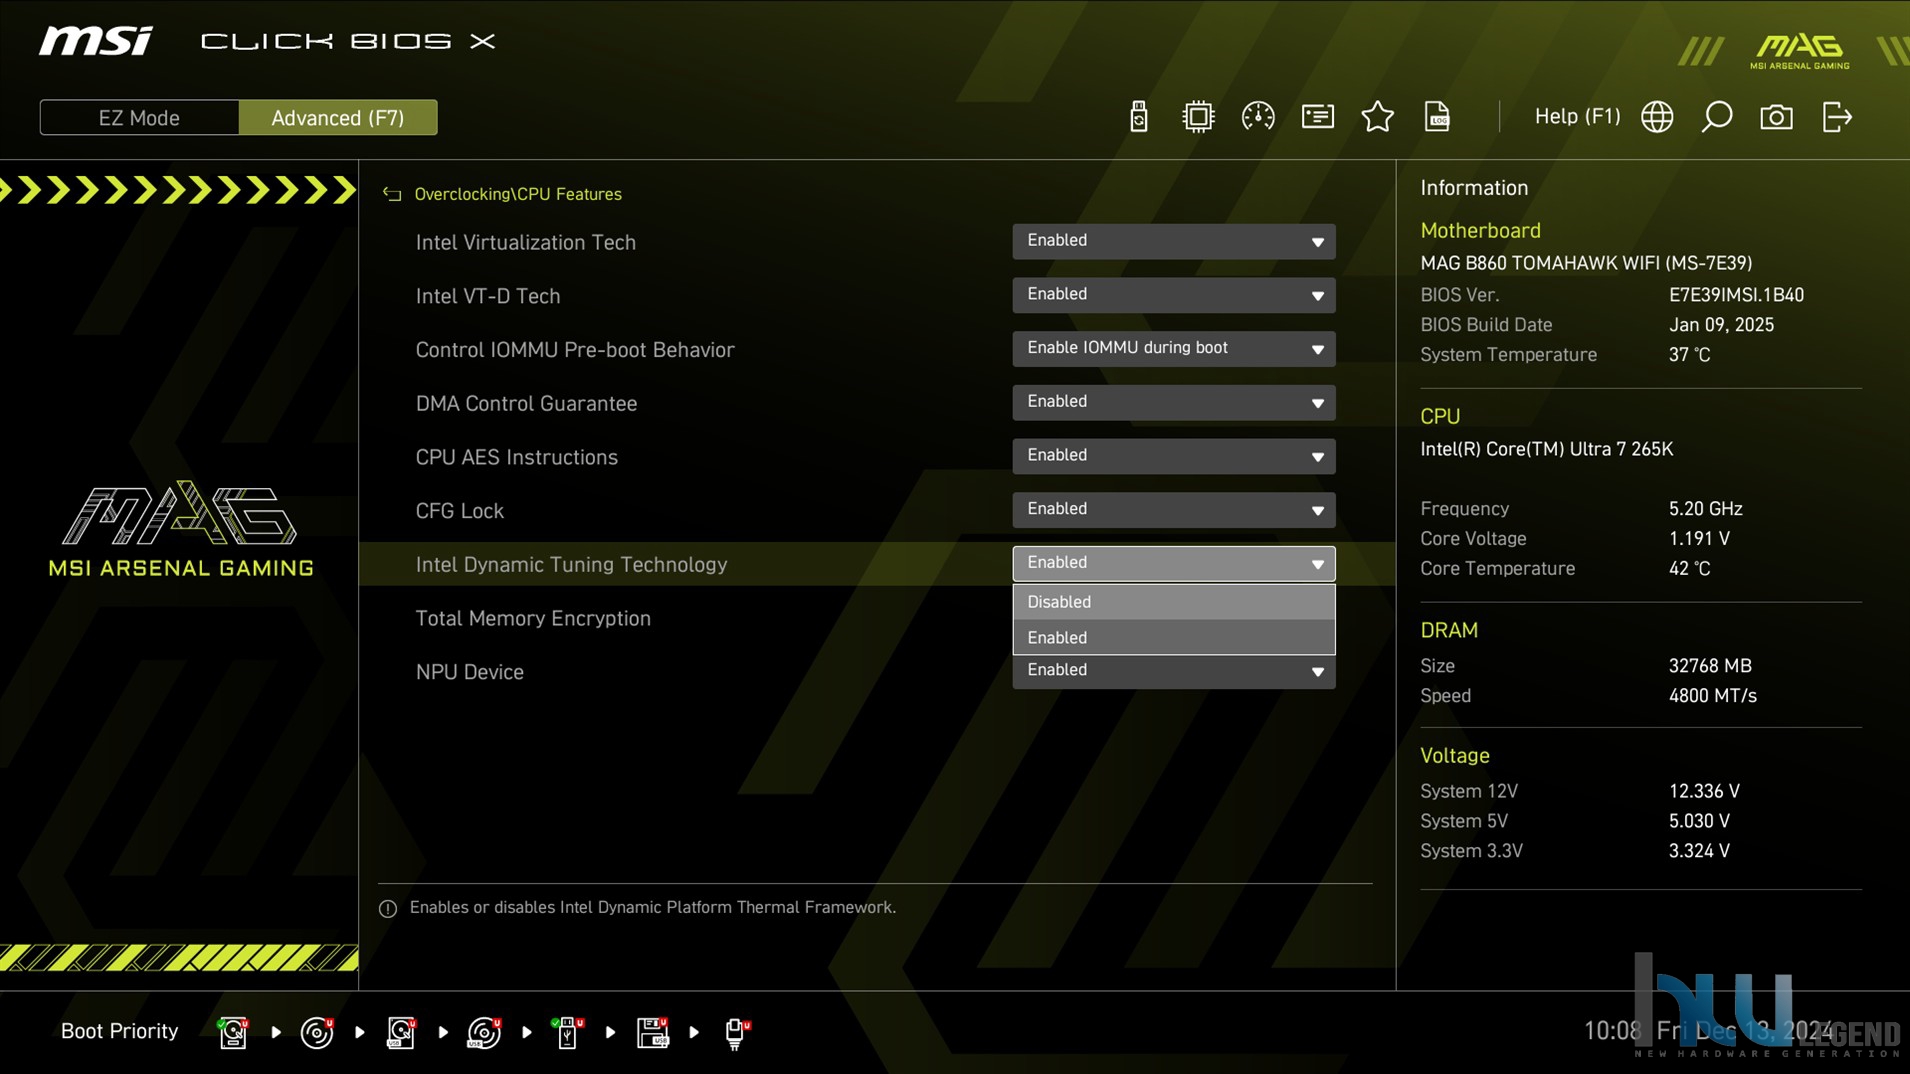Open Intel VT-D Tech dropdown
Viewport: 1910px width, 1074px height.
pos(1173,295)
